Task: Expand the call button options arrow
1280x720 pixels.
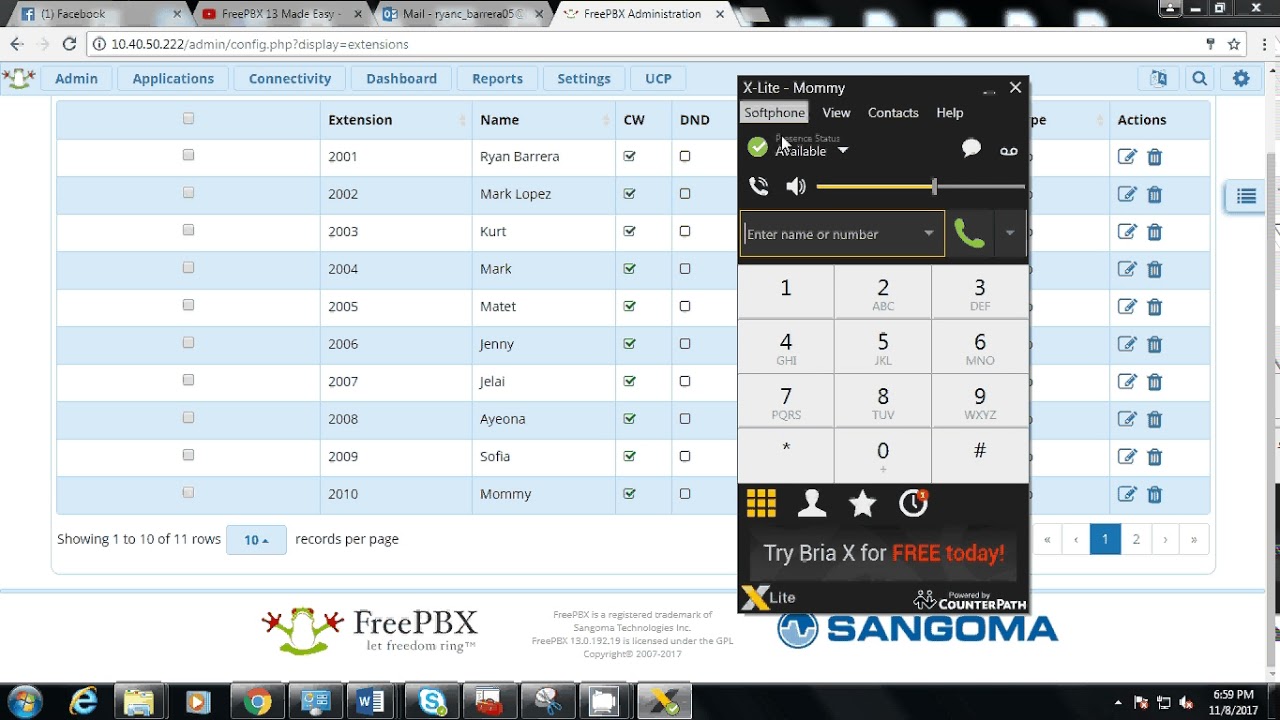Action: tap(1010, 233)
